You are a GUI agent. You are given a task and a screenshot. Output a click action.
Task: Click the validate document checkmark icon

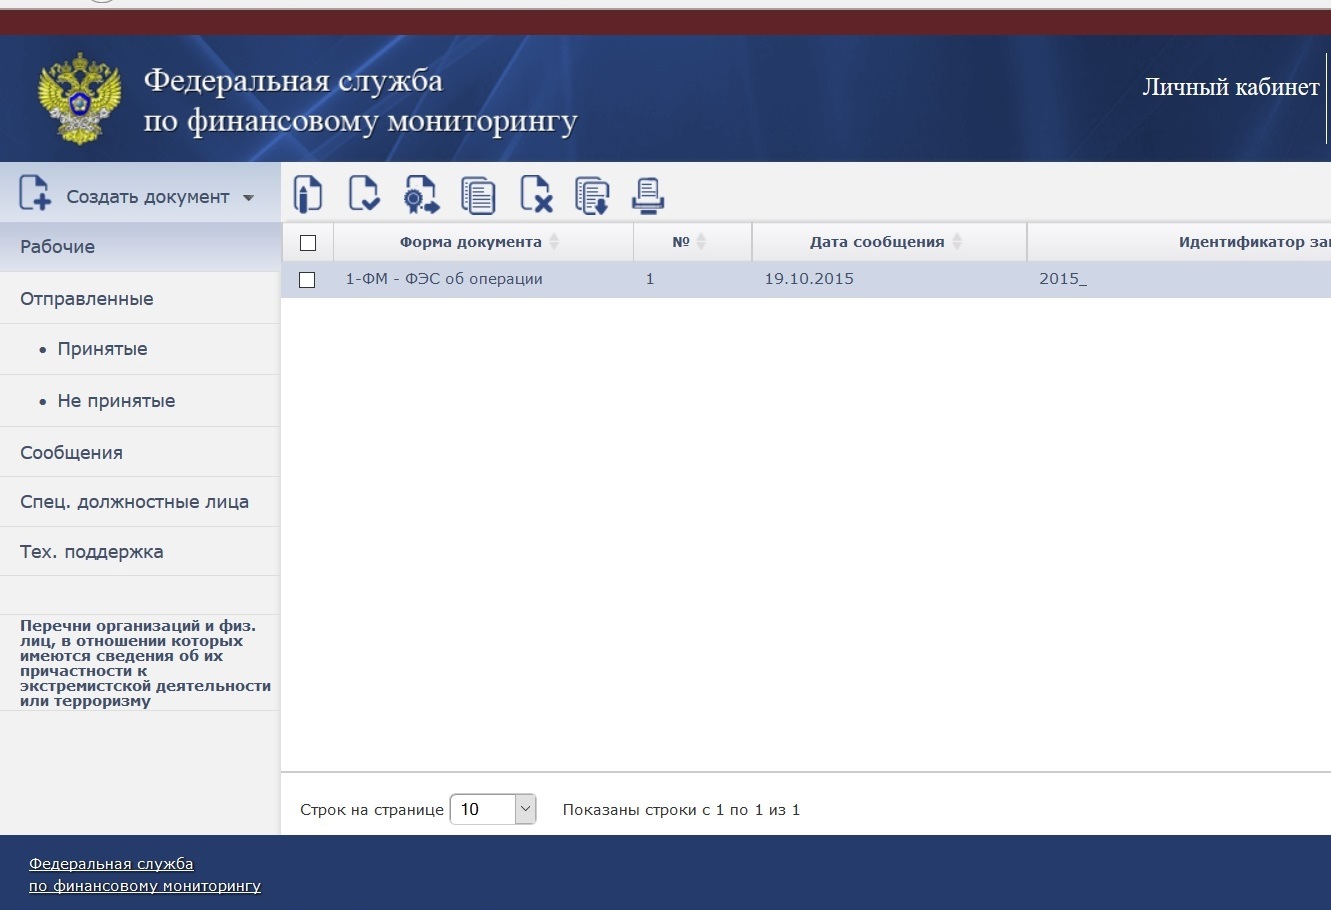point(363,194)
